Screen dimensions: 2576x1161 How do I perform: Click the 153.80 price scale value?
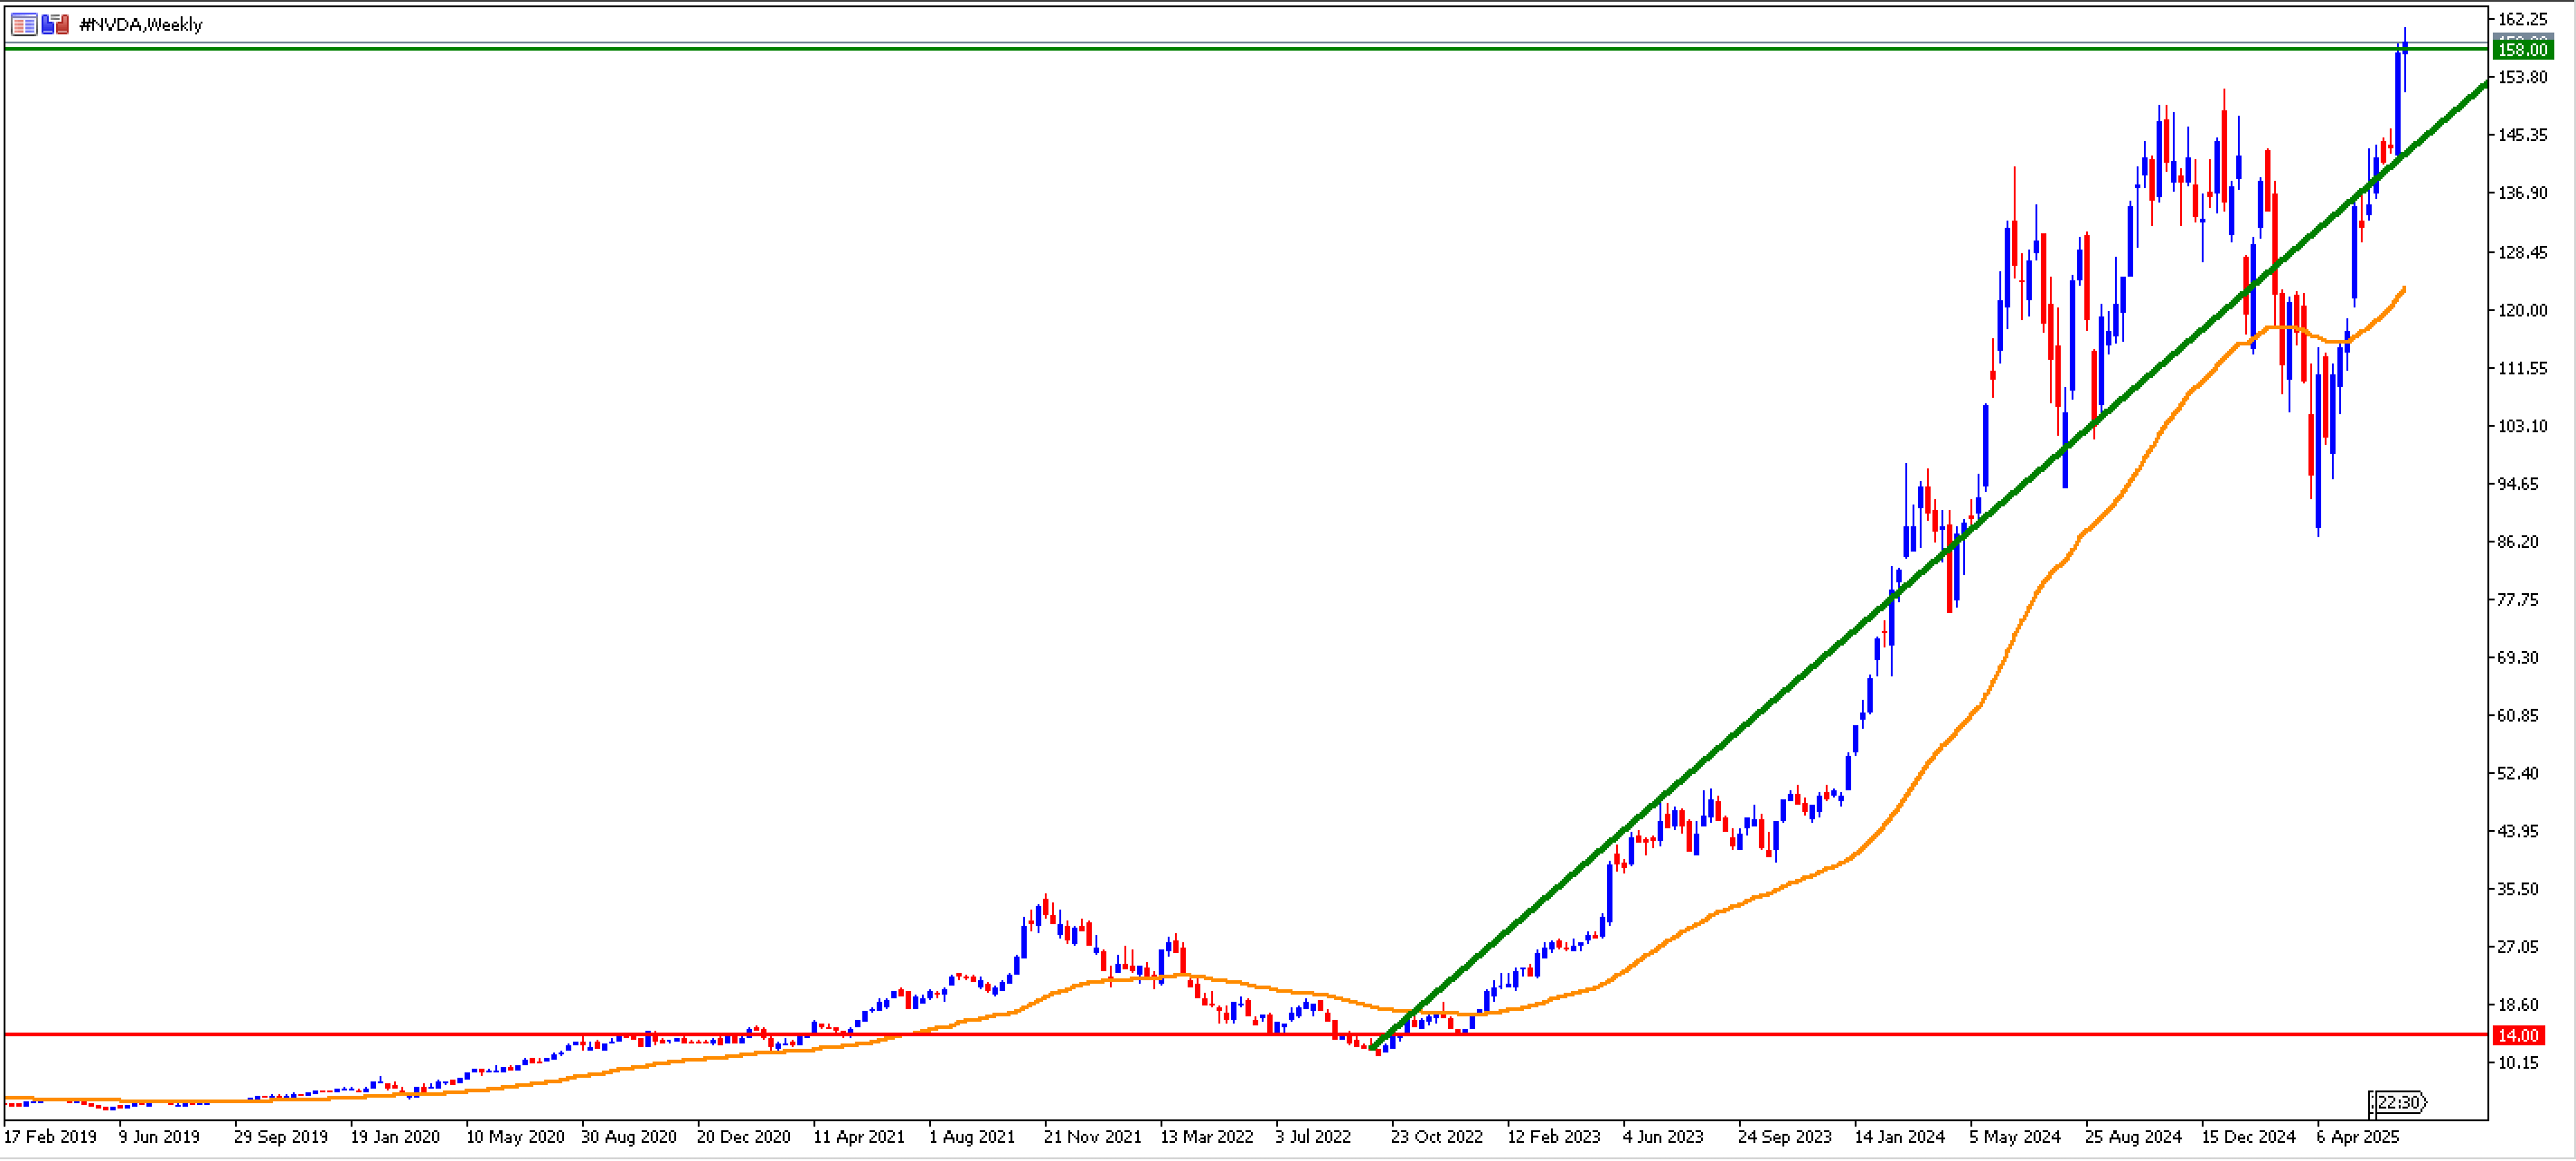[2523, 77]
